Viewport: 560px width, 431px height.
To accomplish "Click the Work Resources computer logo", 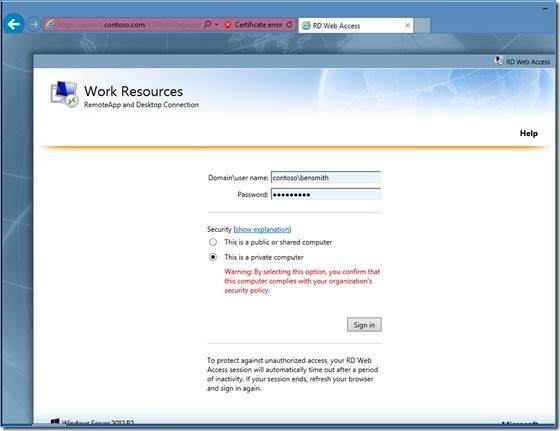I will click(x=65, y=94).
